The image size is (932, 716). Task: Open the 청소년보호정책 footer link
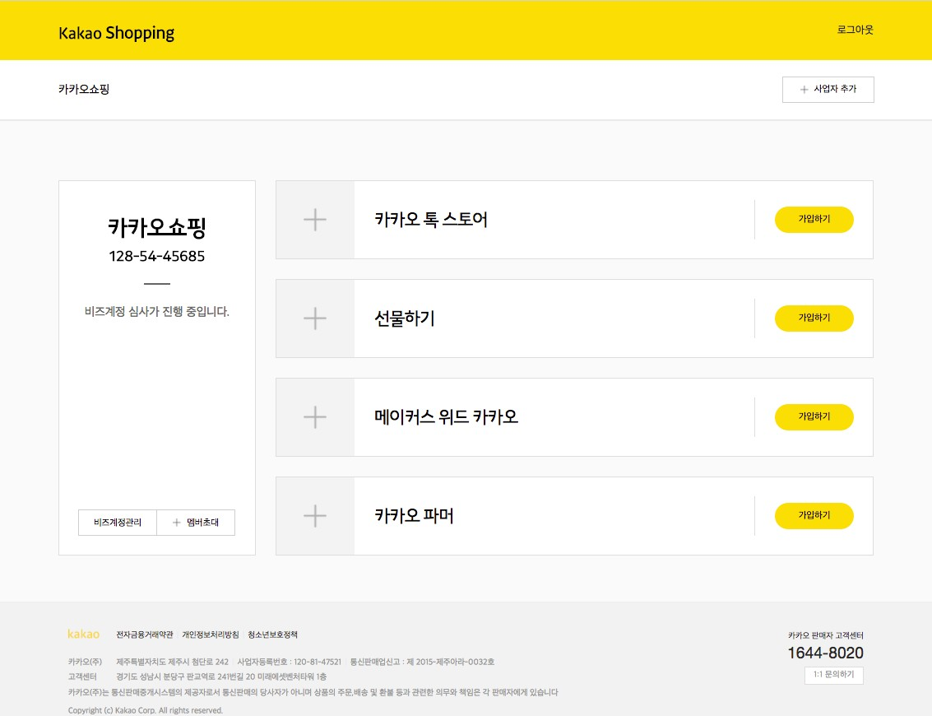[x=273, y=635]
